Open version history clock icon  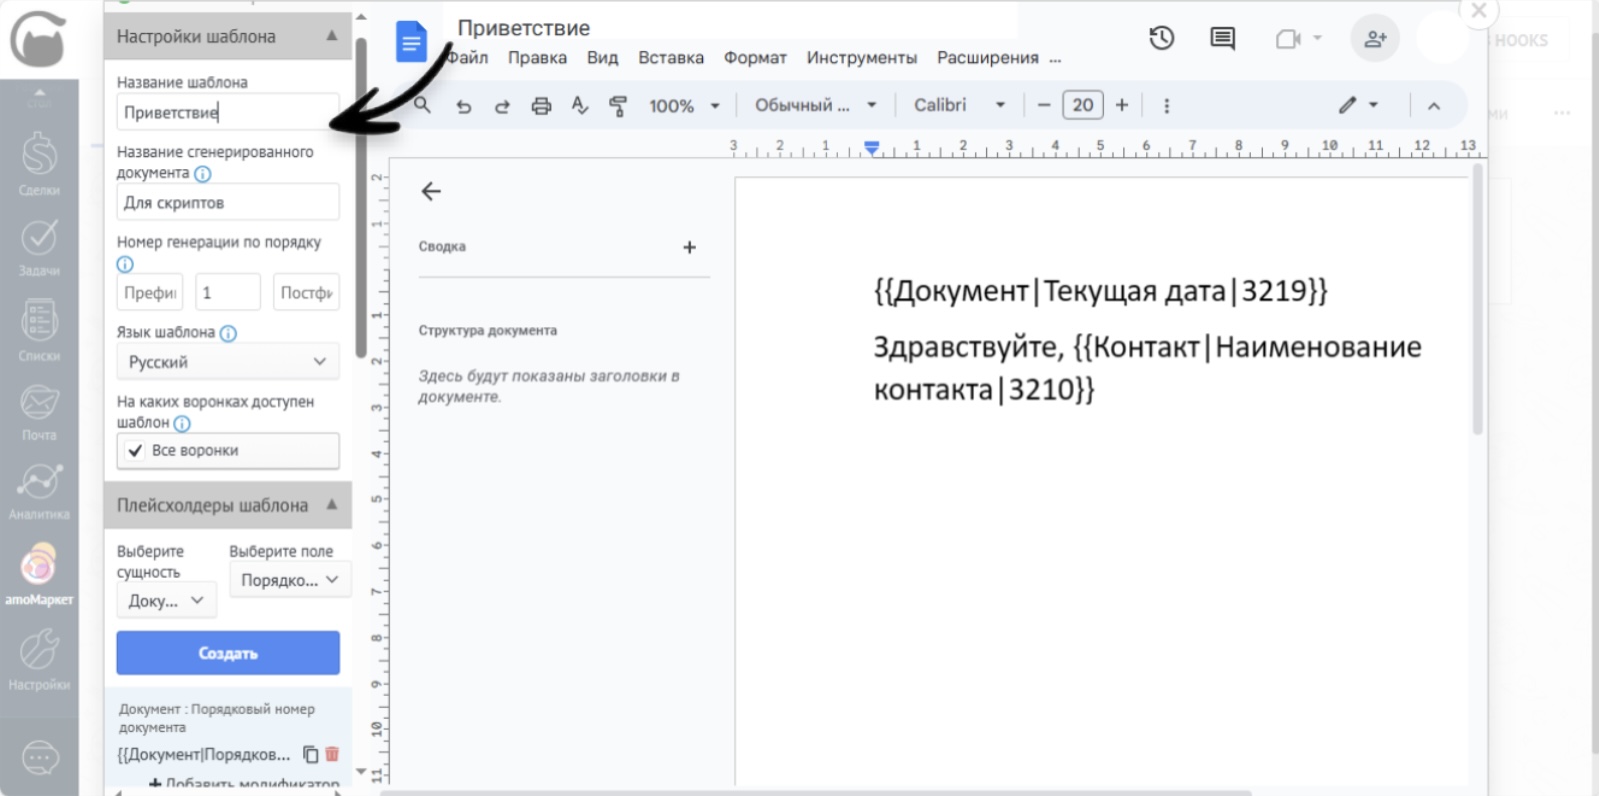tap(1161, 39)
